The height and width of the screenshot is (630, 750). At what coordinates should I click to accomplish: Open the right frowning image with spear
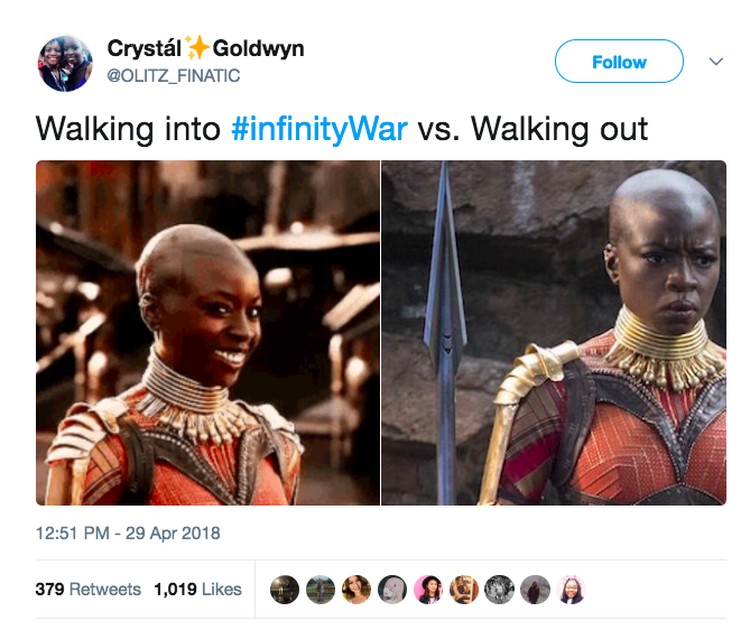click(553, 332)
